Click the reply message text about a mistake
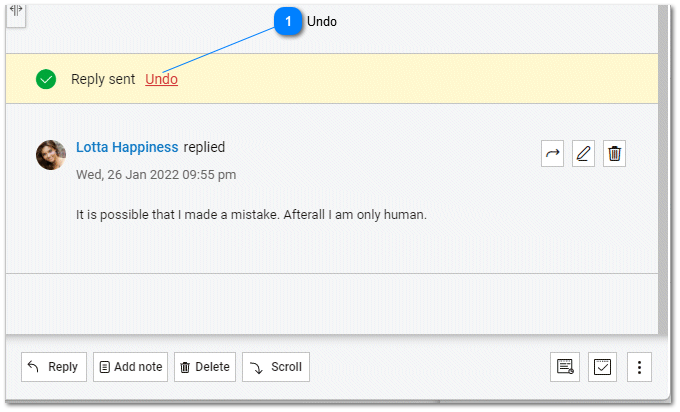Image resolution: width=680 pixels, height=412 pixels. pos(251,214)
